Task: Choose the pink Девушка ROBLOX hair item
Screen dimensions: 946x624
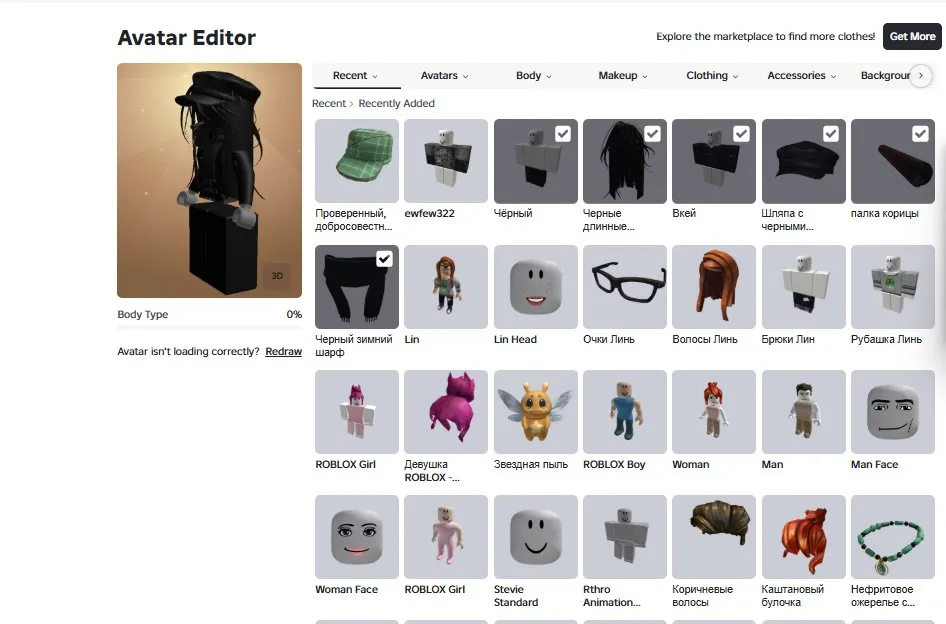Action: [446, 412]
